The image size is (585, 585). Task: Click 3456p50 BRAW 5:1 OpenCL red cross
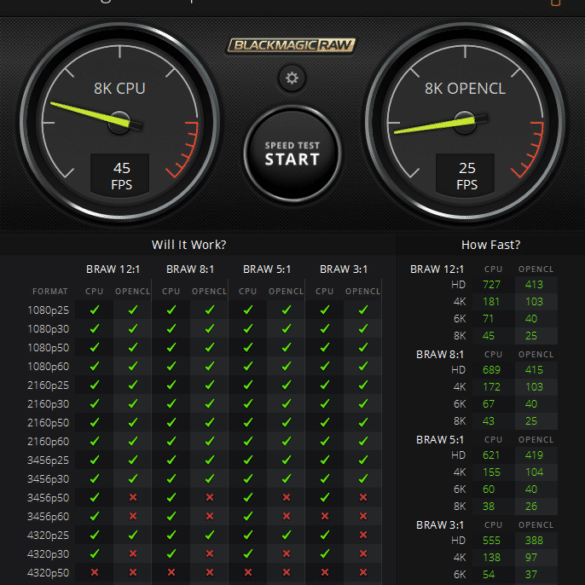(x=286, y=497)
